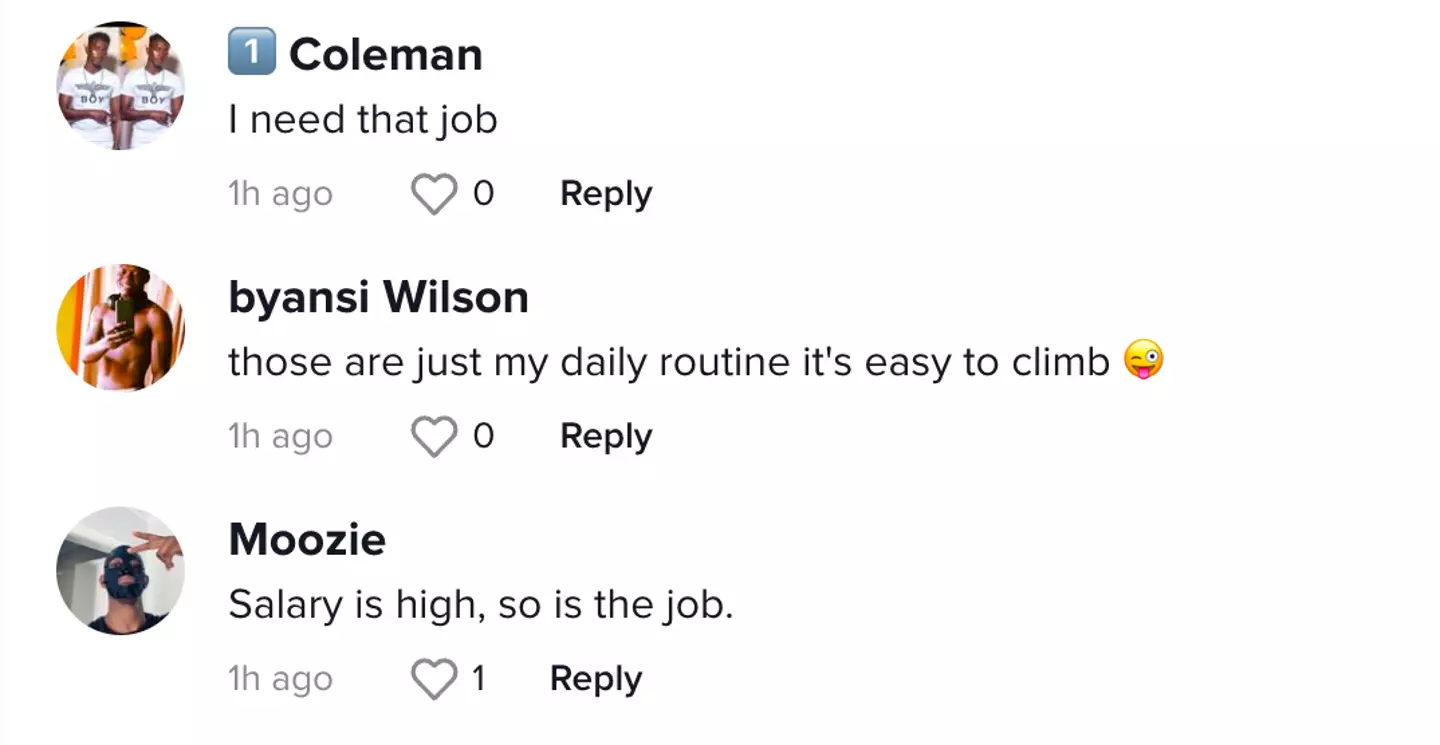Like Coleman's comment with the heart icon
Screen dimensions: 1440x745
click(435, 194)
